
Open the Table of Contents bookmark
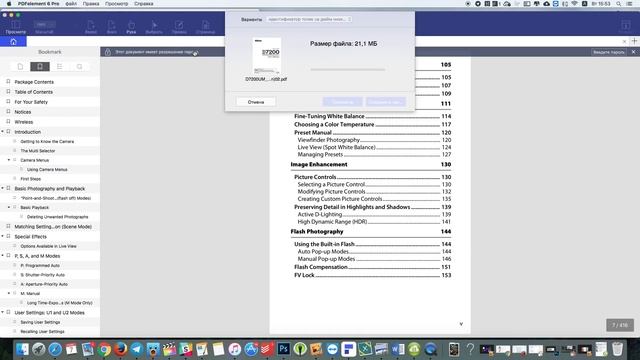(33, 92)
